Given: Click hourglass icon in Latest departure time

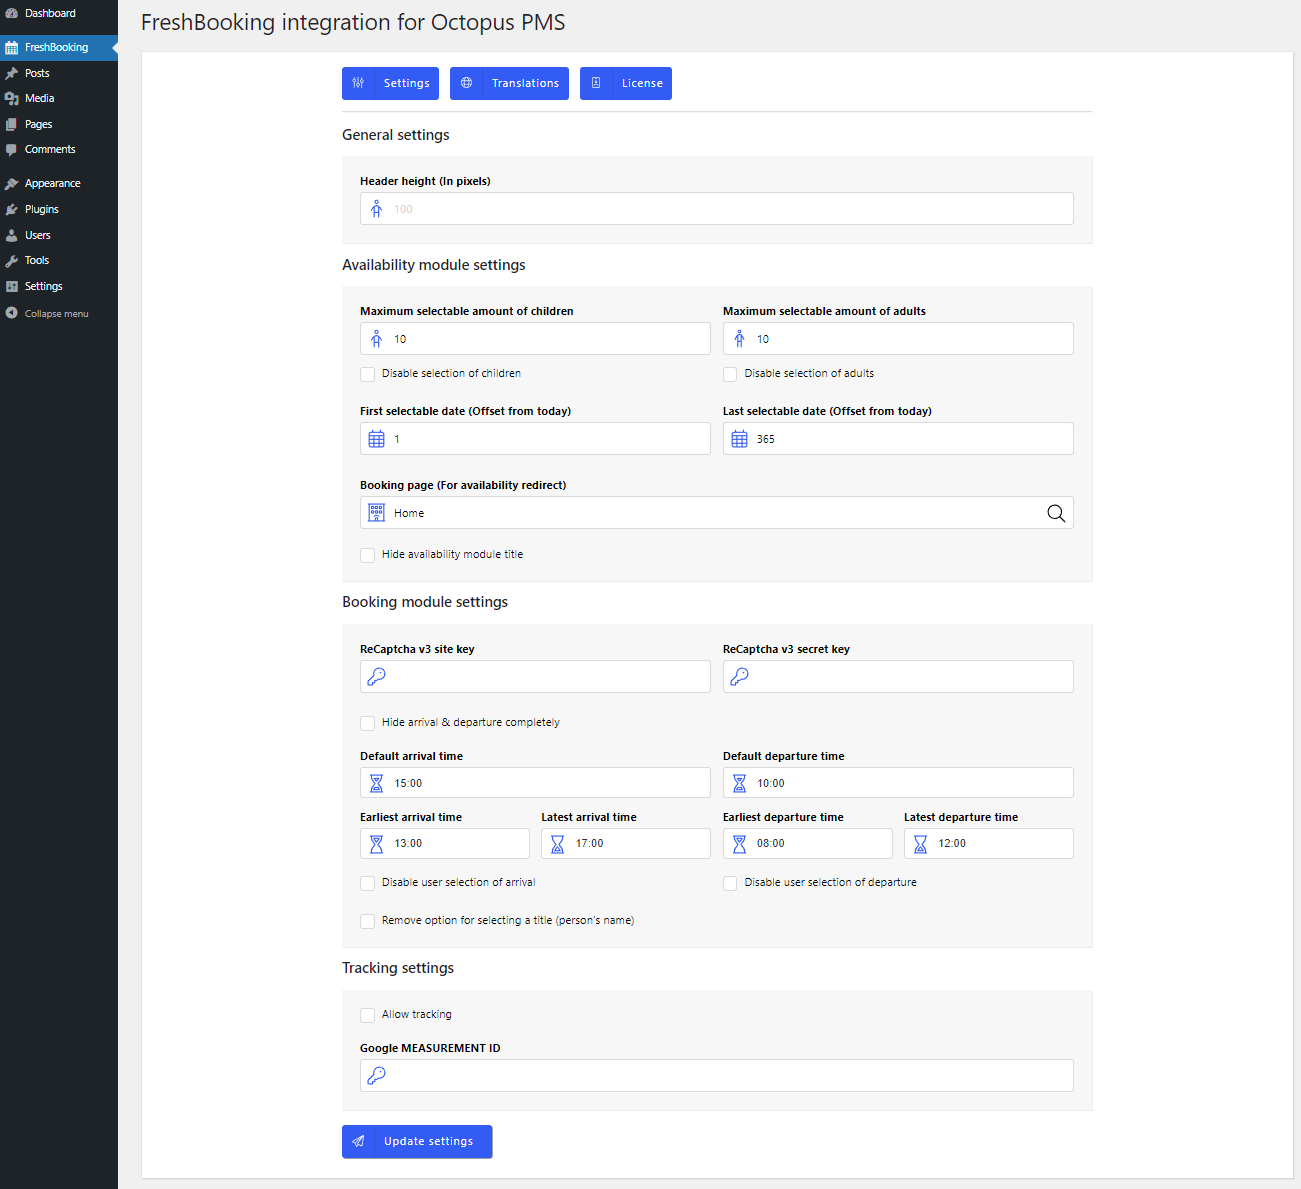Looking at the screenshot, I should coord(920,844).
